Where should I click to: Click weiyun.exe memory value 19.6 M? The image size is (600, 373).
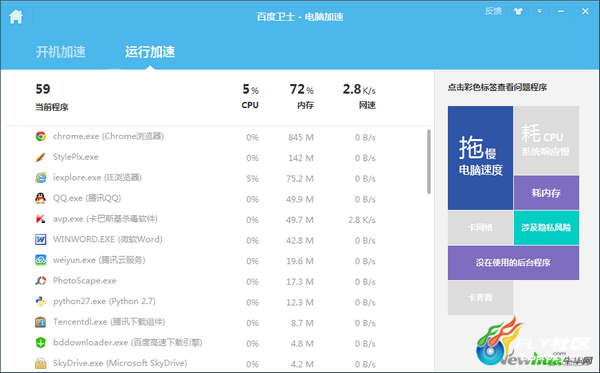pyautogui.click(x=300, y=261)
